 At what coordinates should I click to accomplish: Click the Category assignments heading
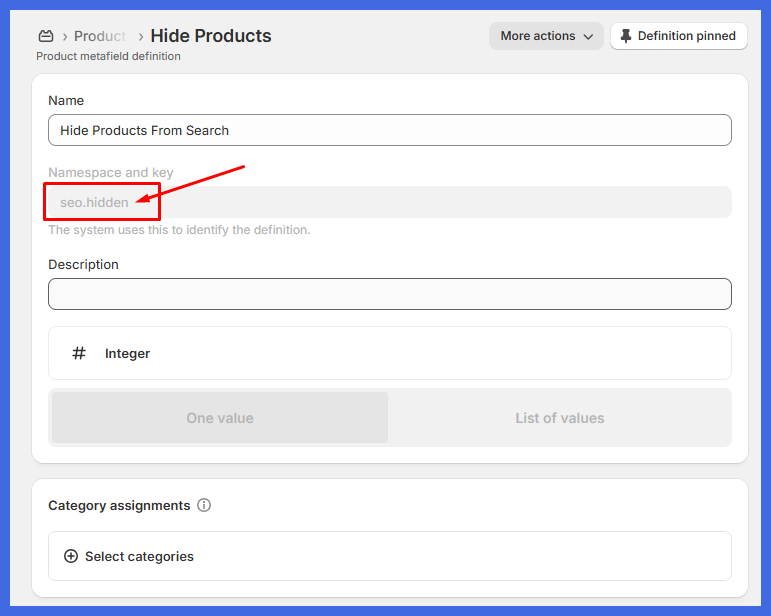click(x=119, y=505)
